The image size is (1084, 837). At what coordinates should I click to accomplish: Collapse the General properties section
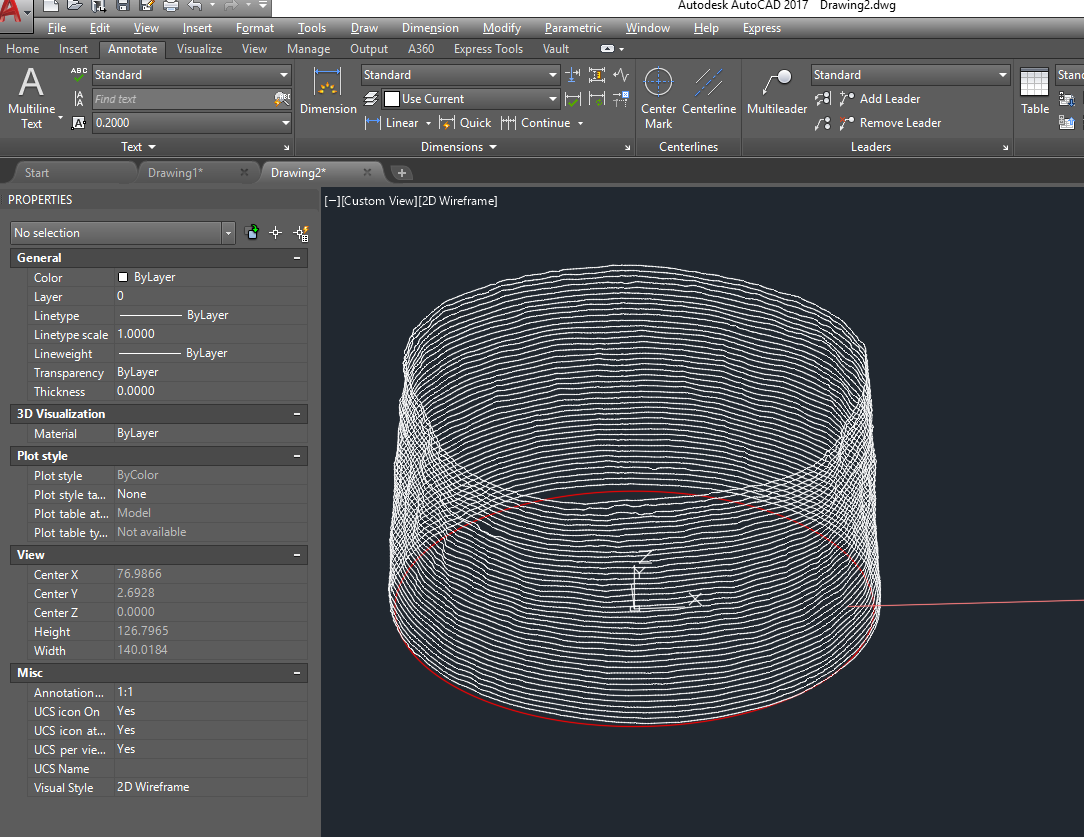point(297,258)
